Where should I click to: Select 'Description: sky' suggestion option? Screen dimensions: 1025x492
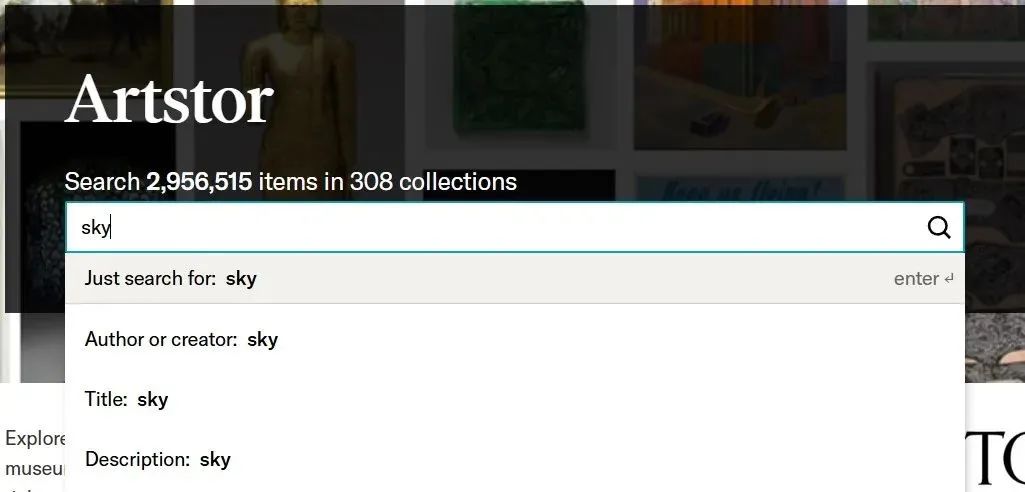pyautogui.click(x=514, y=459)
